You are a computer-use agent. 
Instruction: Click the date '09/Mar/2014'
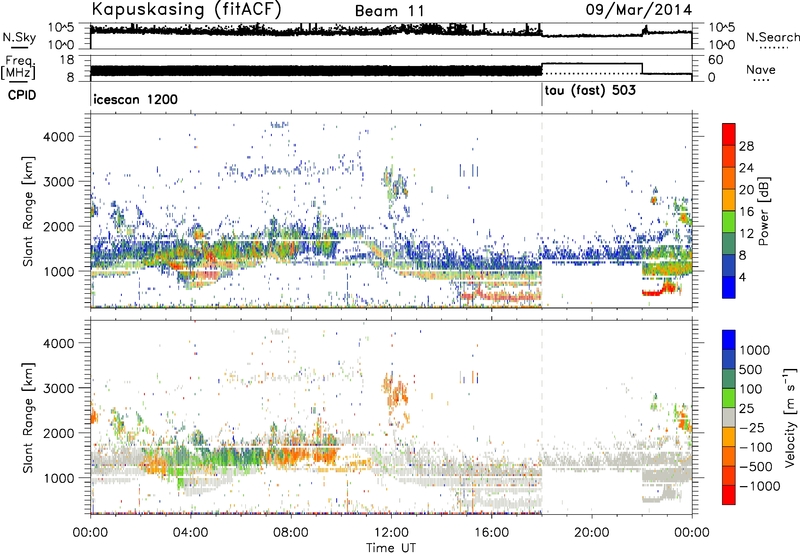[639, 10]
